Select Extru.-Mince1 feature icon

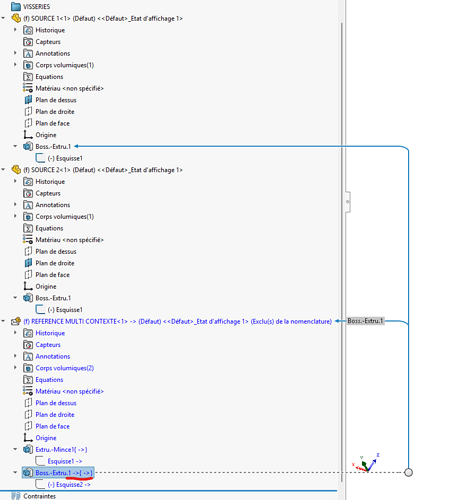tap(28, 450)
